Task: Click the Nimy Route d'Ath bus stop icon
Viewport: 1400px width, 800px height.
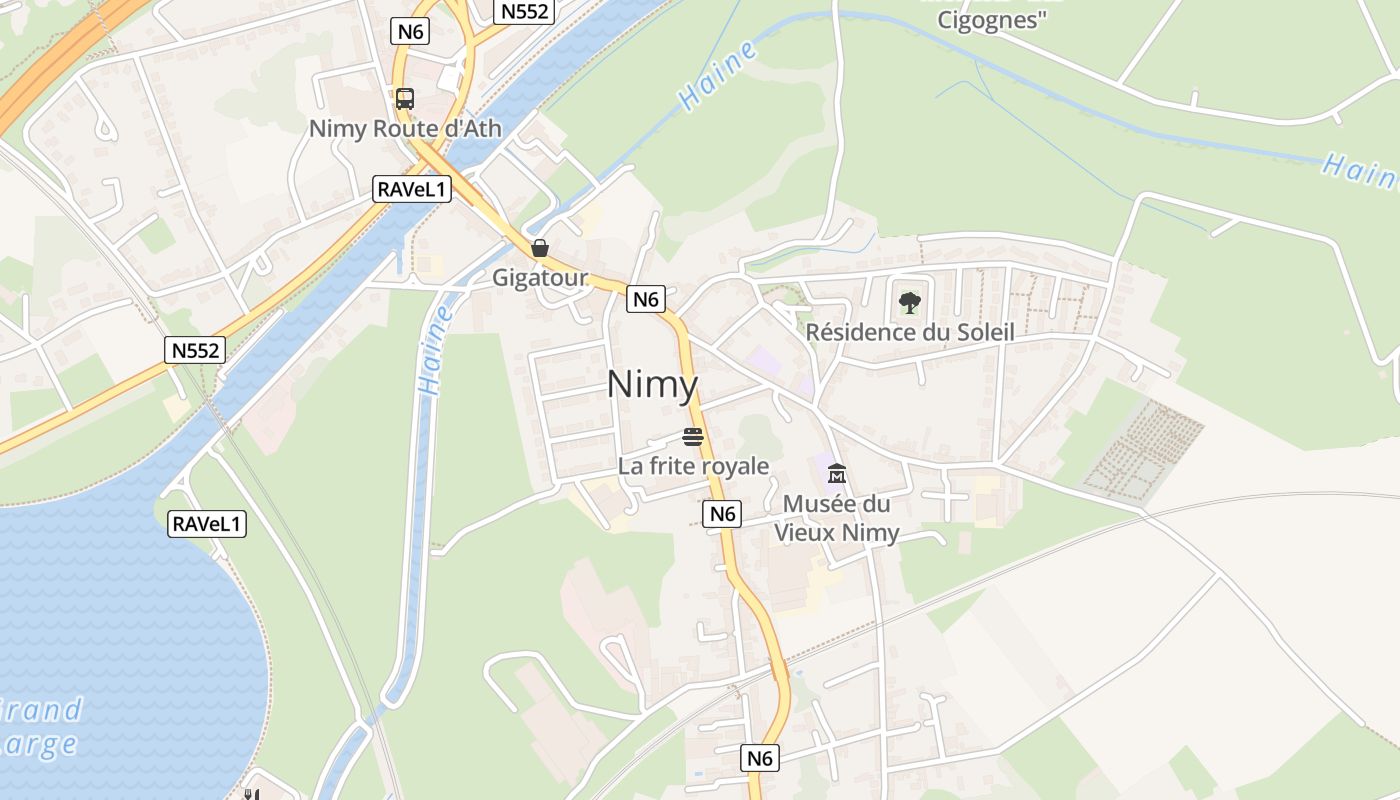Action: [x=404, y=99]
